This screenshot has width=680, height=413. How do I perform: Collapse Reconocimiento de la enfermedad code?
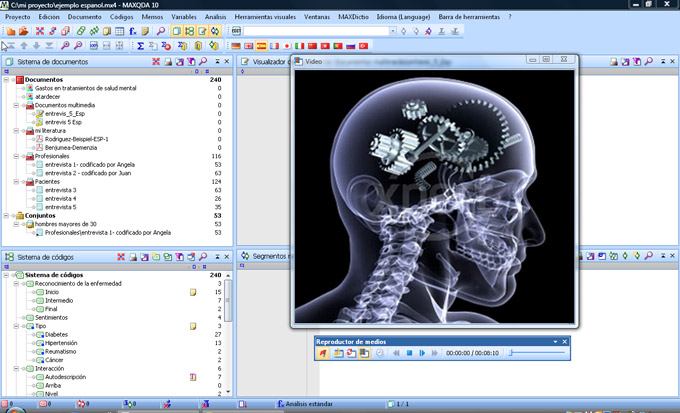tap(16, 284)
